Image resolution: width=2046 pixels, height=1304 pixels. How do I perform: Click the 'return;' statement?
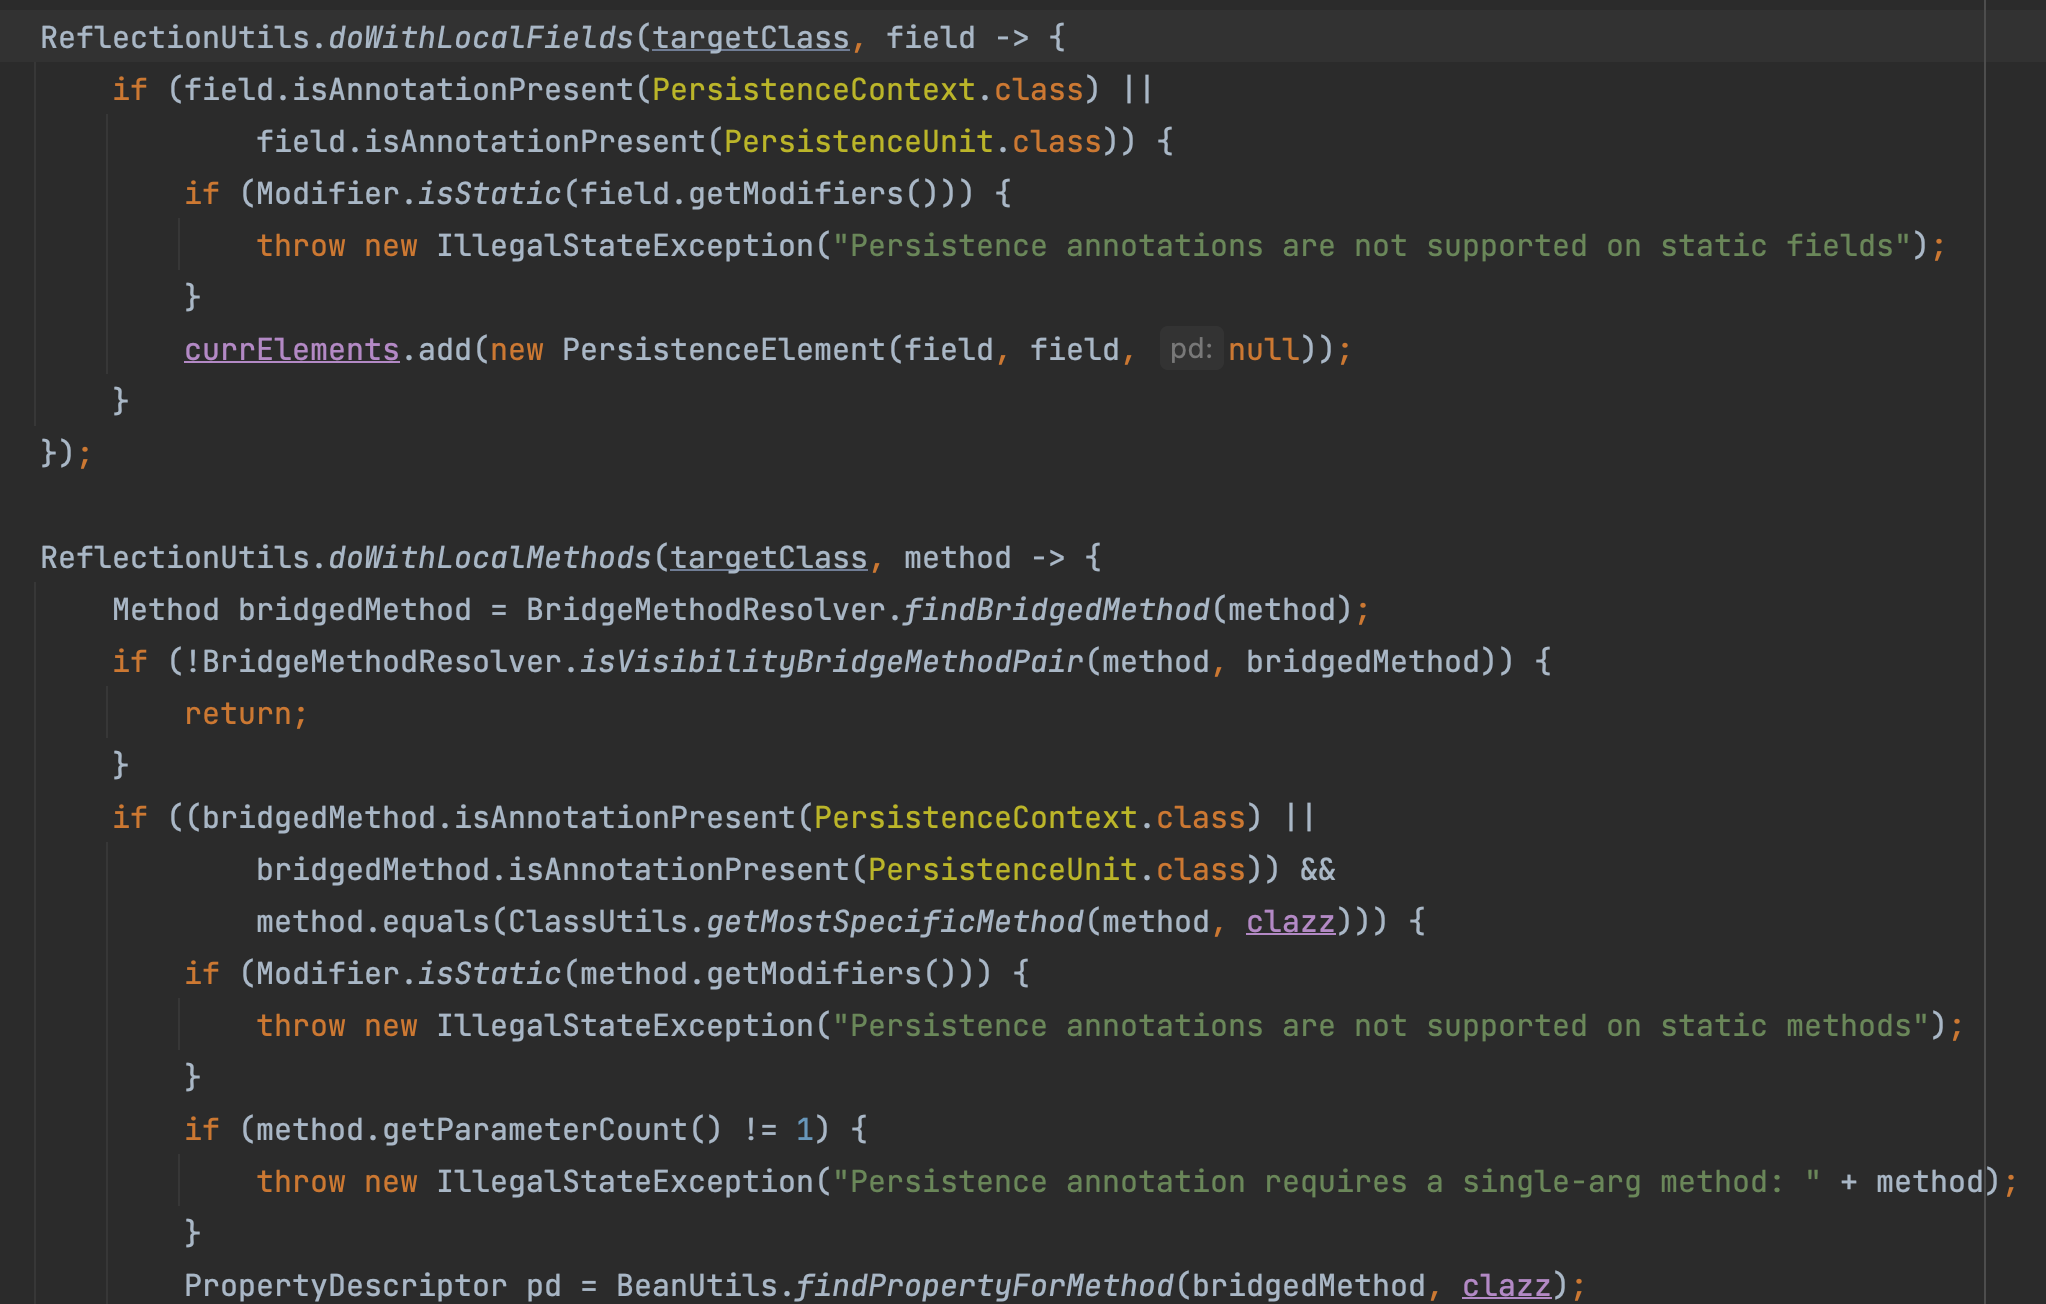(245, 713)
